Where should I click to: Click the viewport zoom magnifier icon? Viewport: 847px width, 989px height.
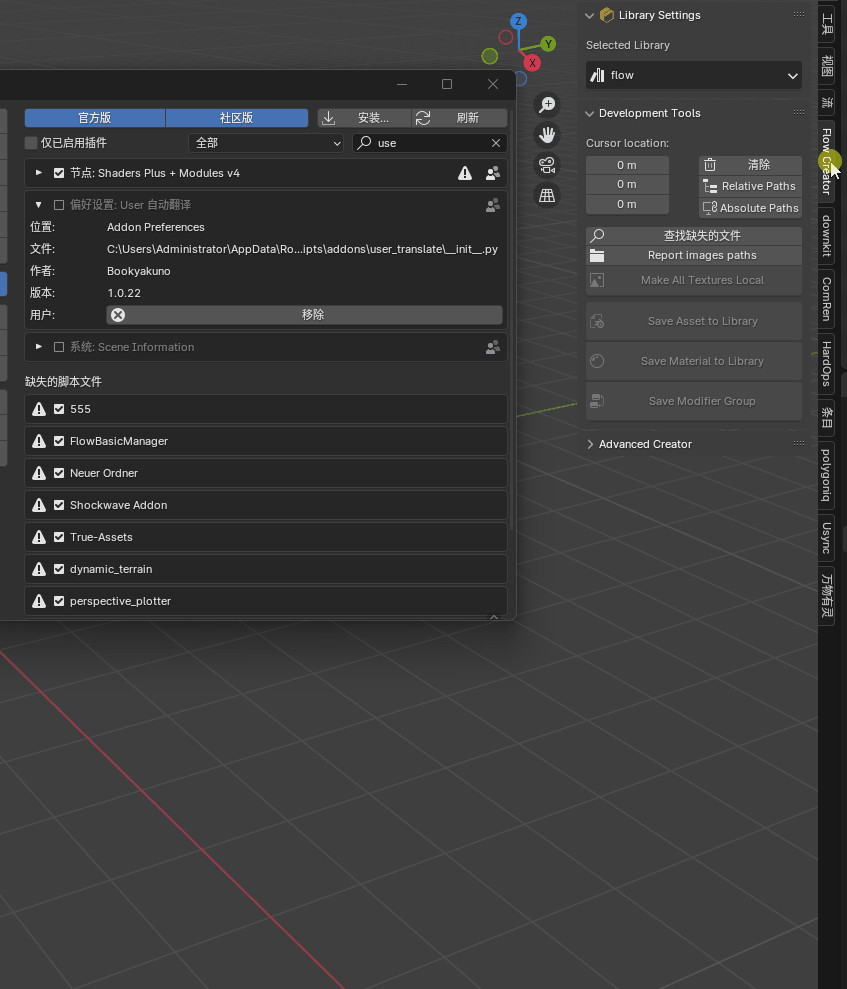tap(547, 105)
